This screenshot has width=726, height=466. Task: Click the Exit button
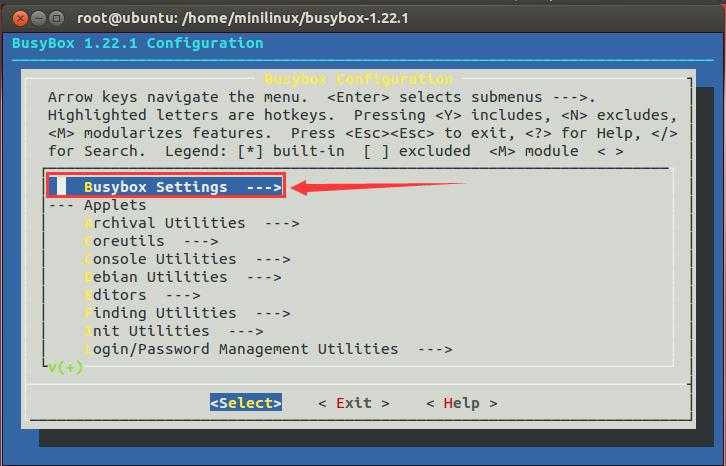coord(354,403)
